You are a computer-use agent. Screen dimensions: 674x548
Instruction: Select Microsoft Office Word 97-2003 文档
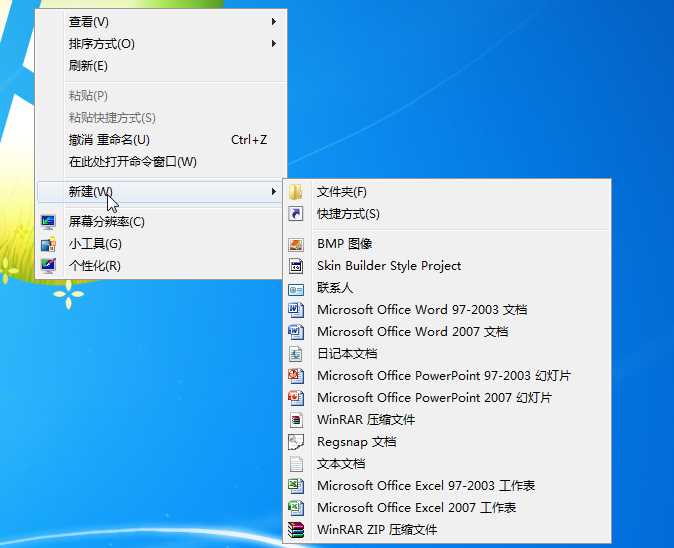click(x=447, y=309)
